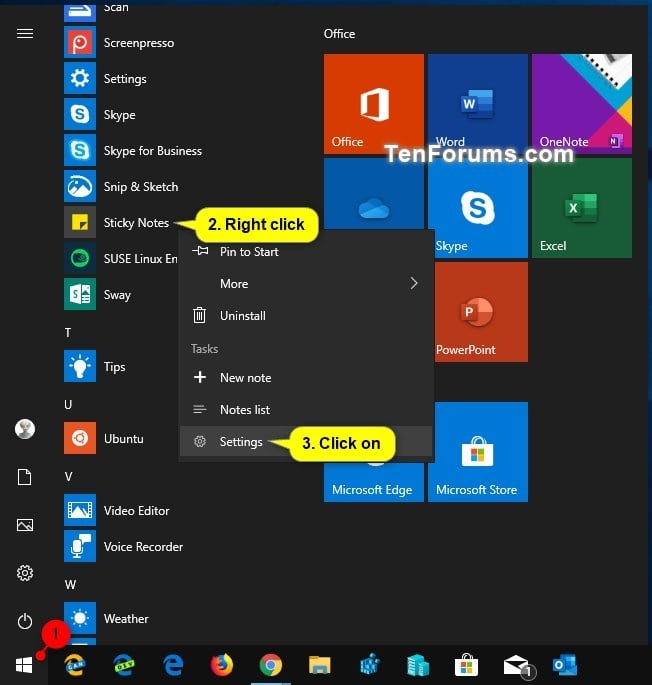Open the OneNote tile
The image size is (652, 685).
point(582,104)
